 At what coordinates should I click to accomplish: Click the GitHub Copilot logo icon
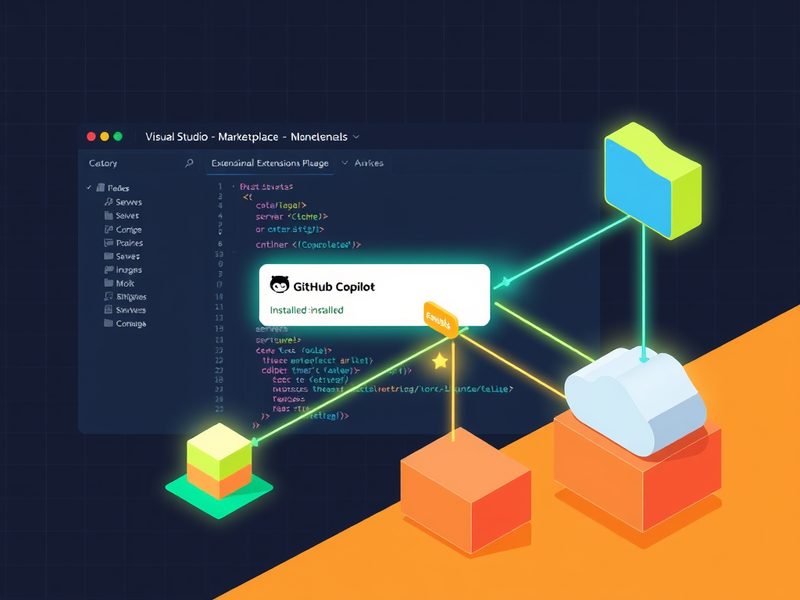pyautogui.click(x=279, y=285)
